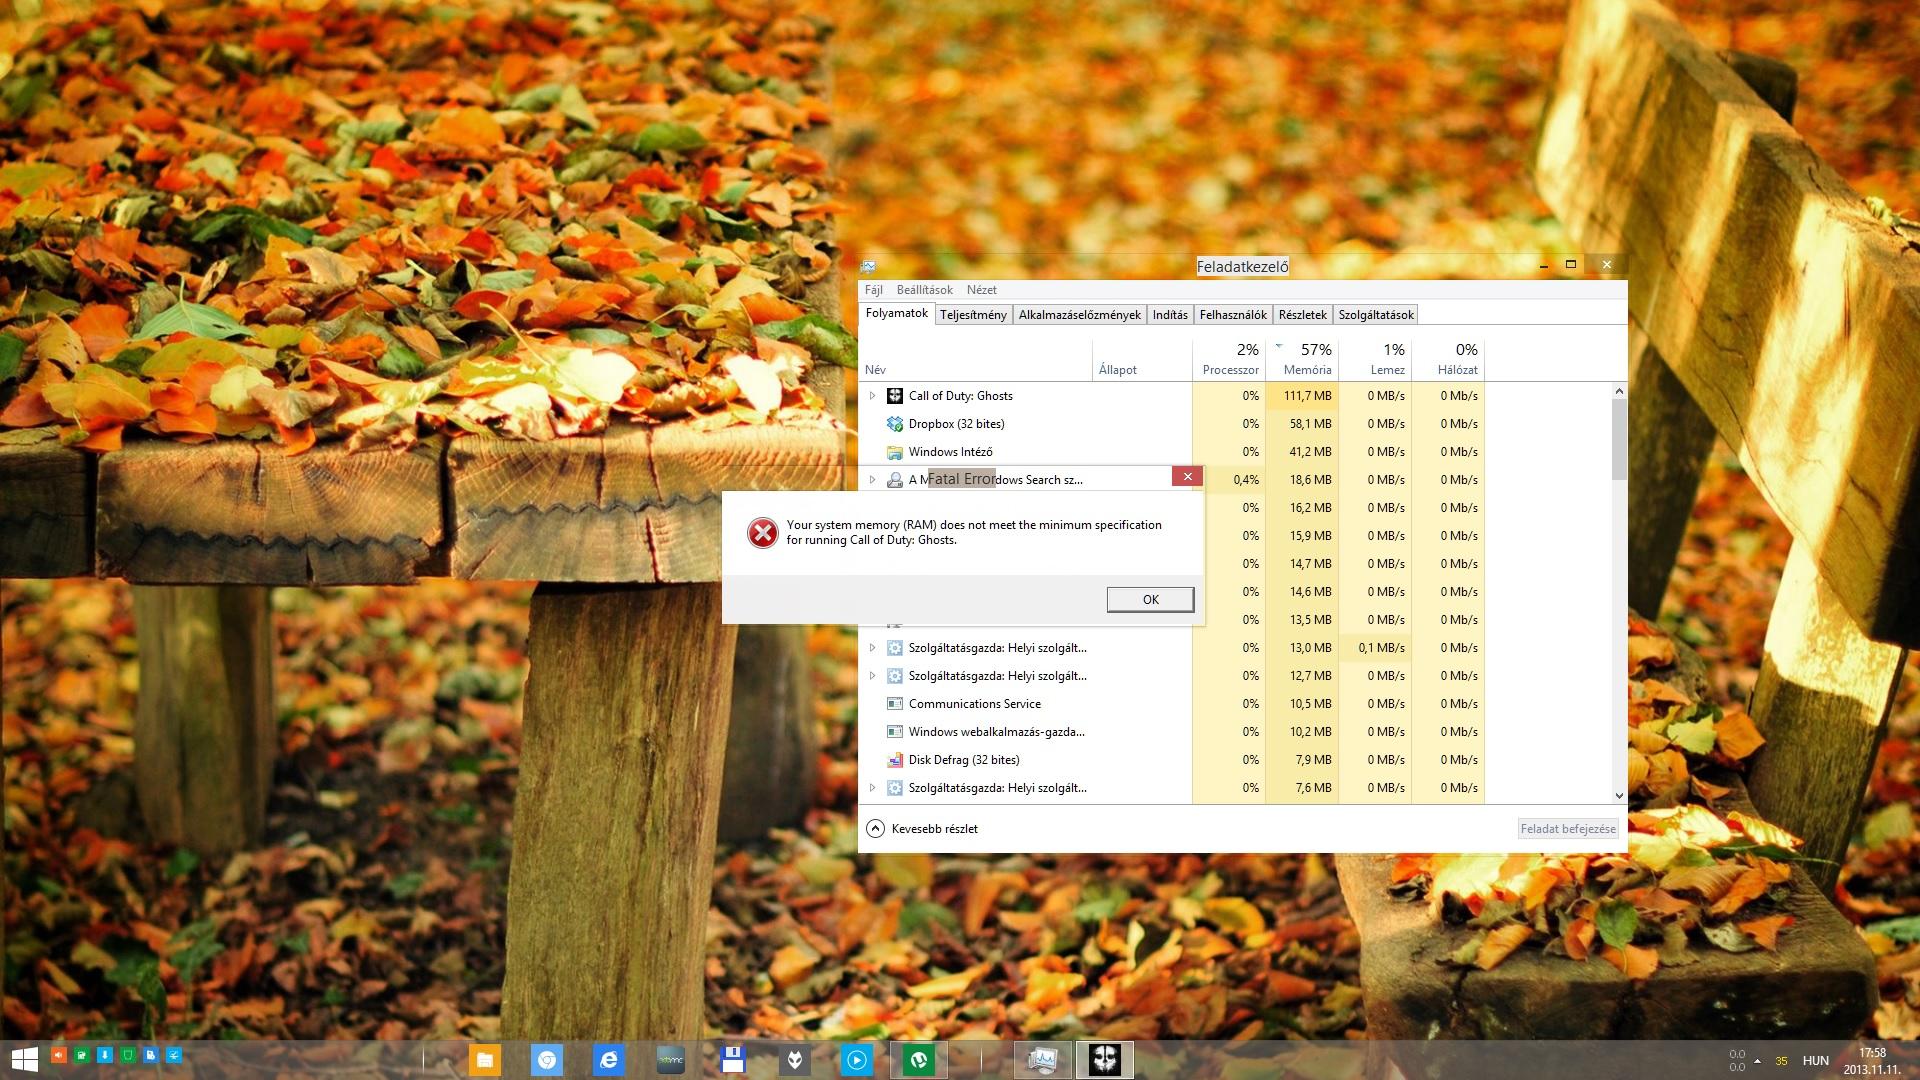Open Internet Explorer from the taskbar
The image size is (1920, 1080).
(608, 1060)
